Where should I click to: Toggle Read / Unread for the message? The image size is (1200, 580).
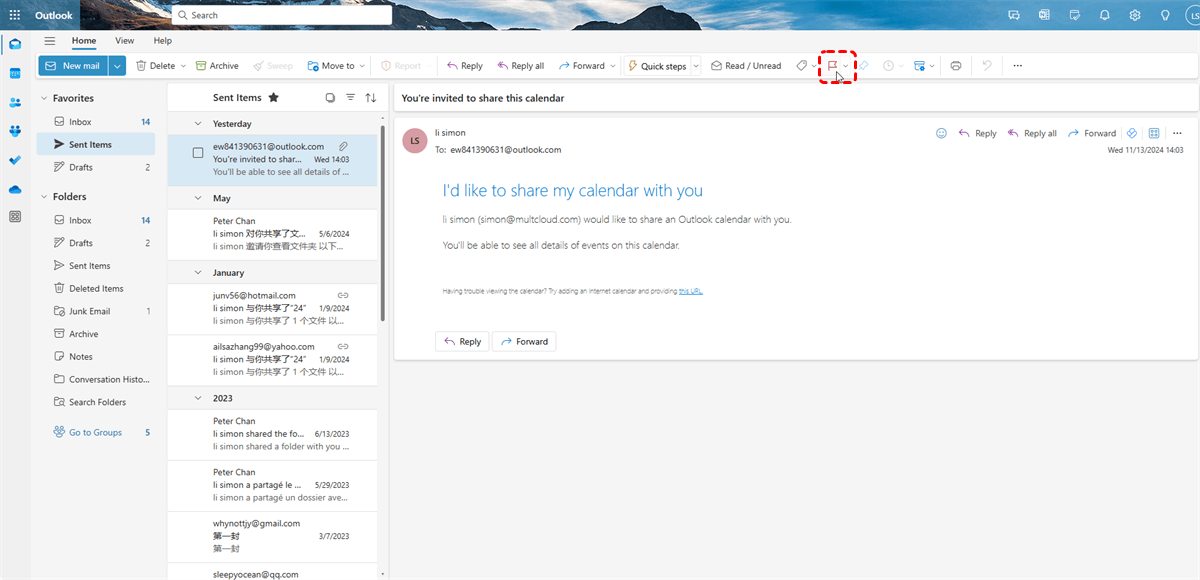[746, 66]
